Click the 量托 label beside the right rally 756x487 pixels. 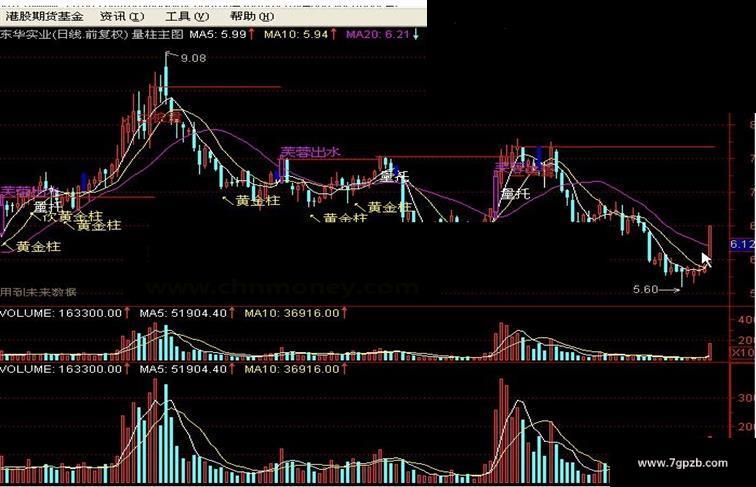(x=515, y=194)
